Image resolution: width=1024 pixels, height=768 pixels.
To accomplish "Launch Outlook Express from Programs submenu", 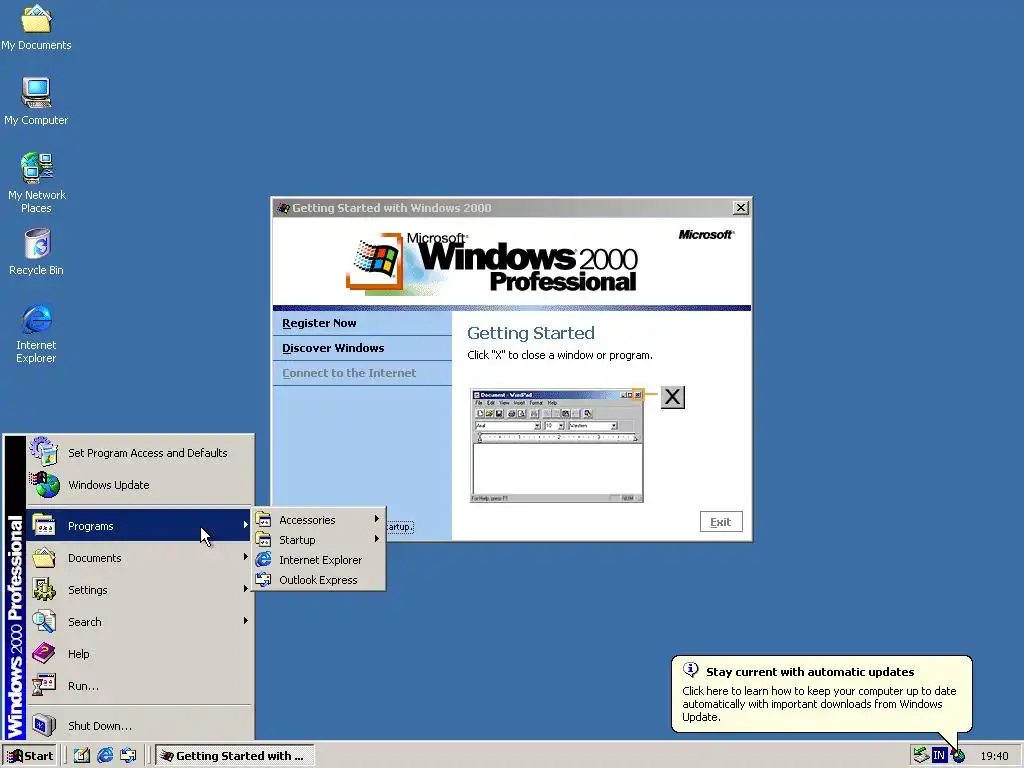I will click(319, 580).
